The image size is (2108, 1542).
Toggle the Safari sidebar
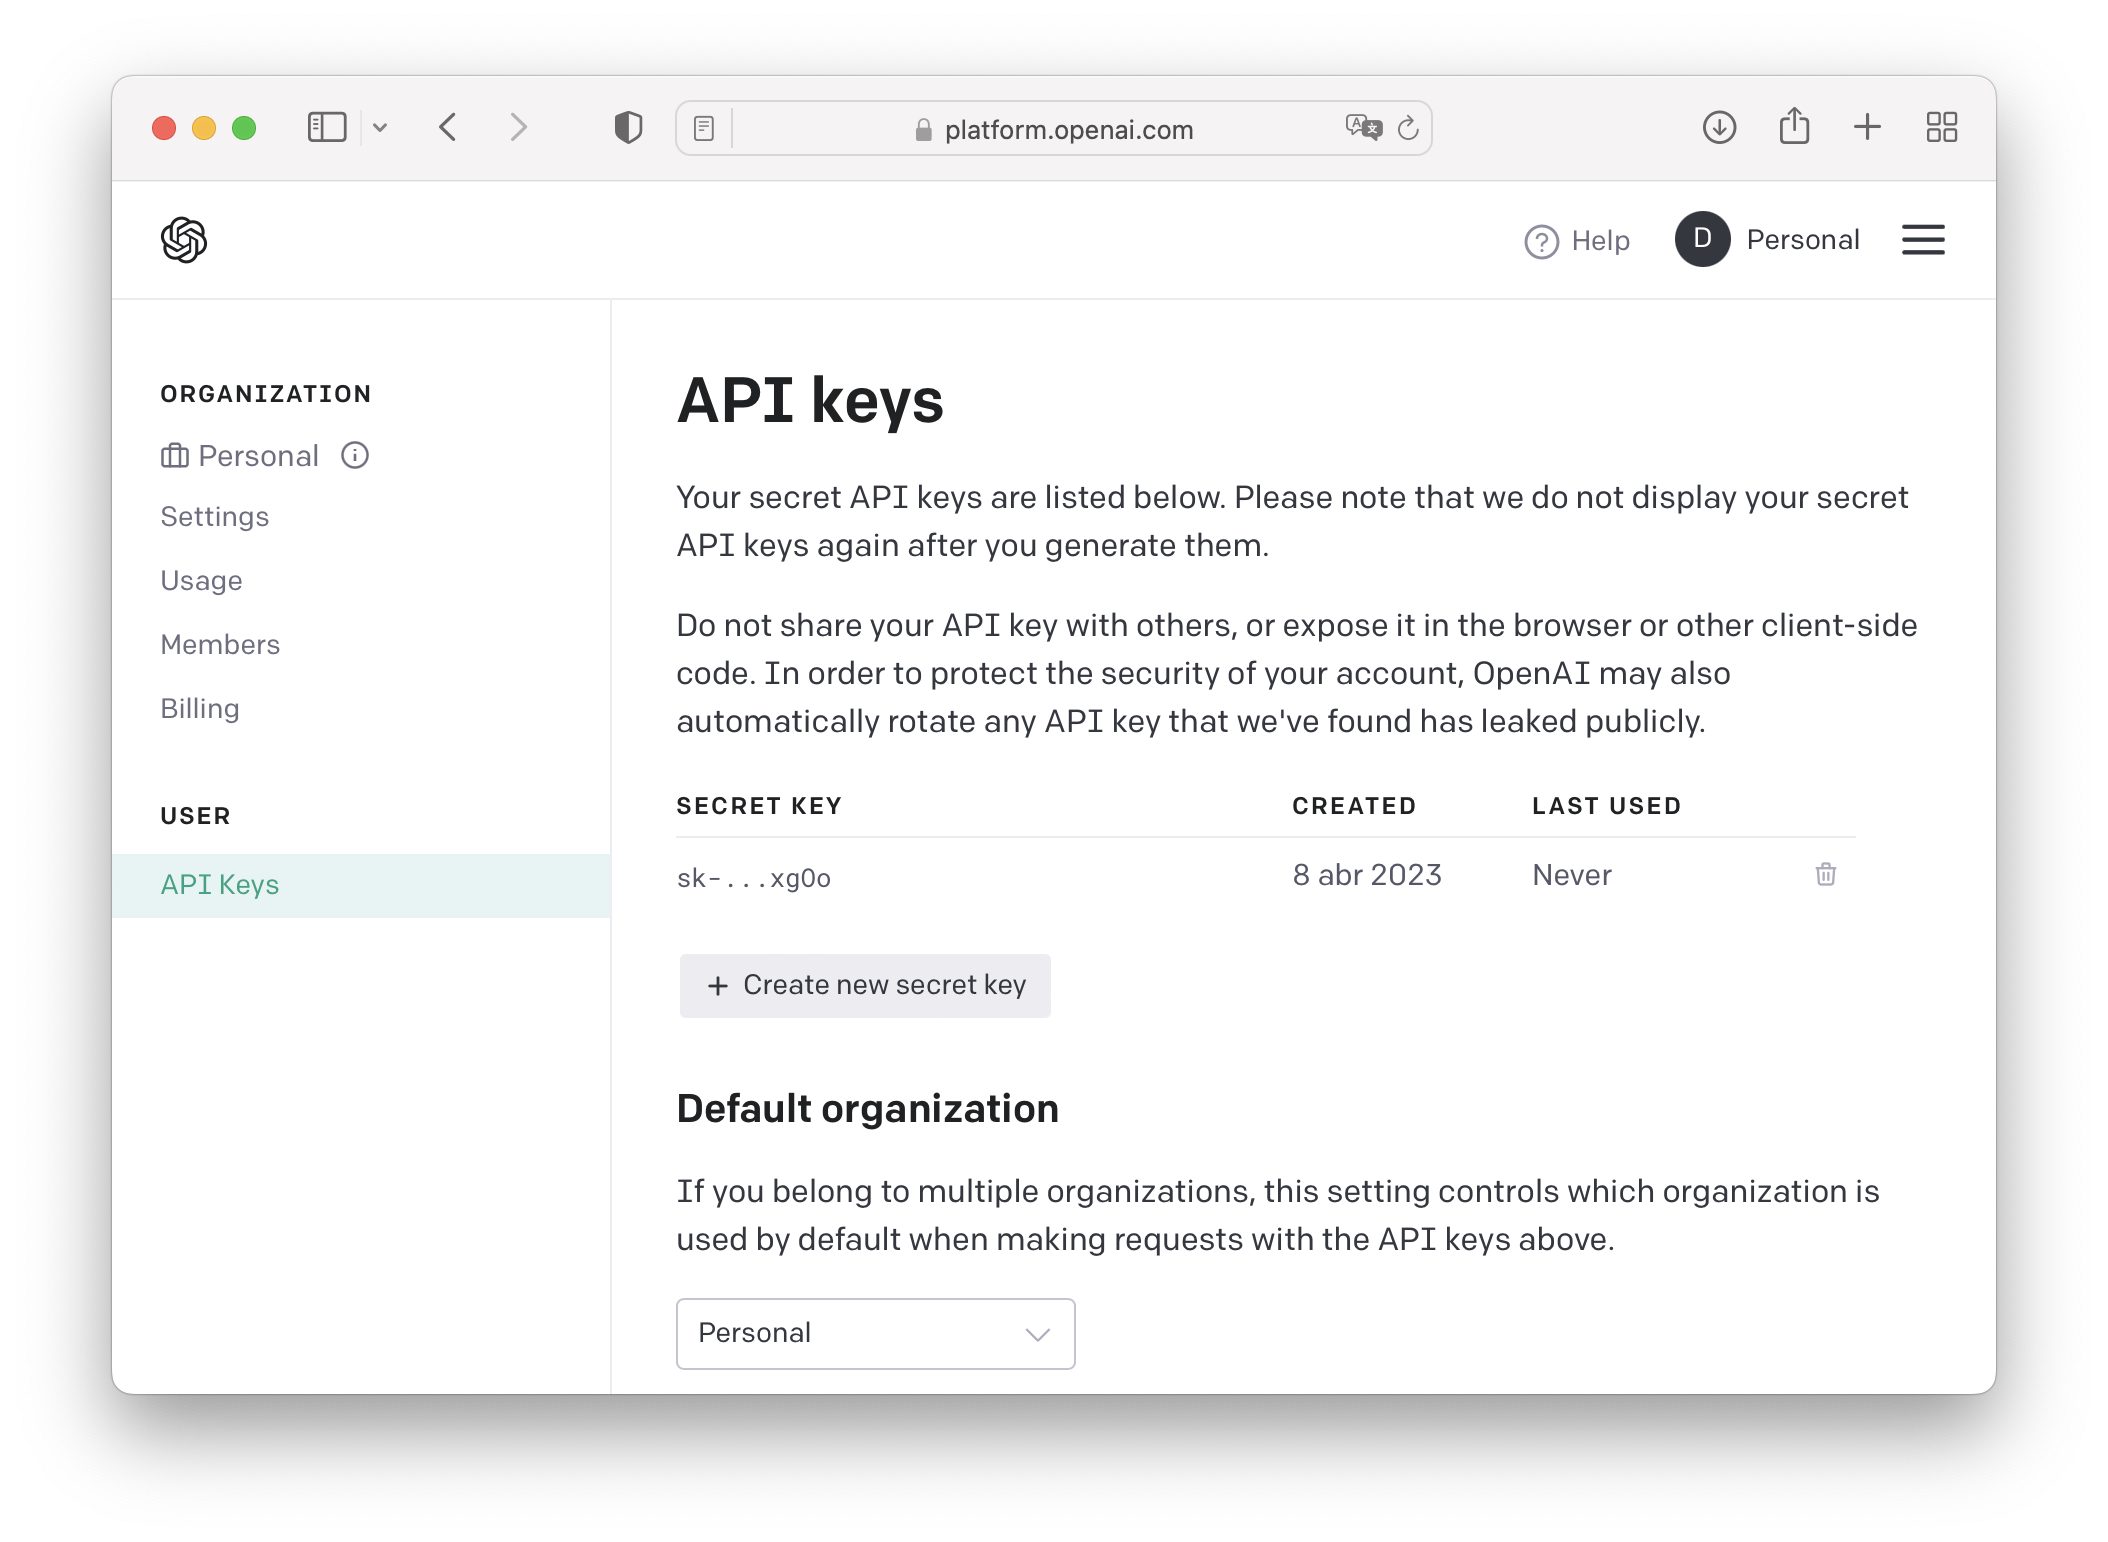(x=326, y=128)
